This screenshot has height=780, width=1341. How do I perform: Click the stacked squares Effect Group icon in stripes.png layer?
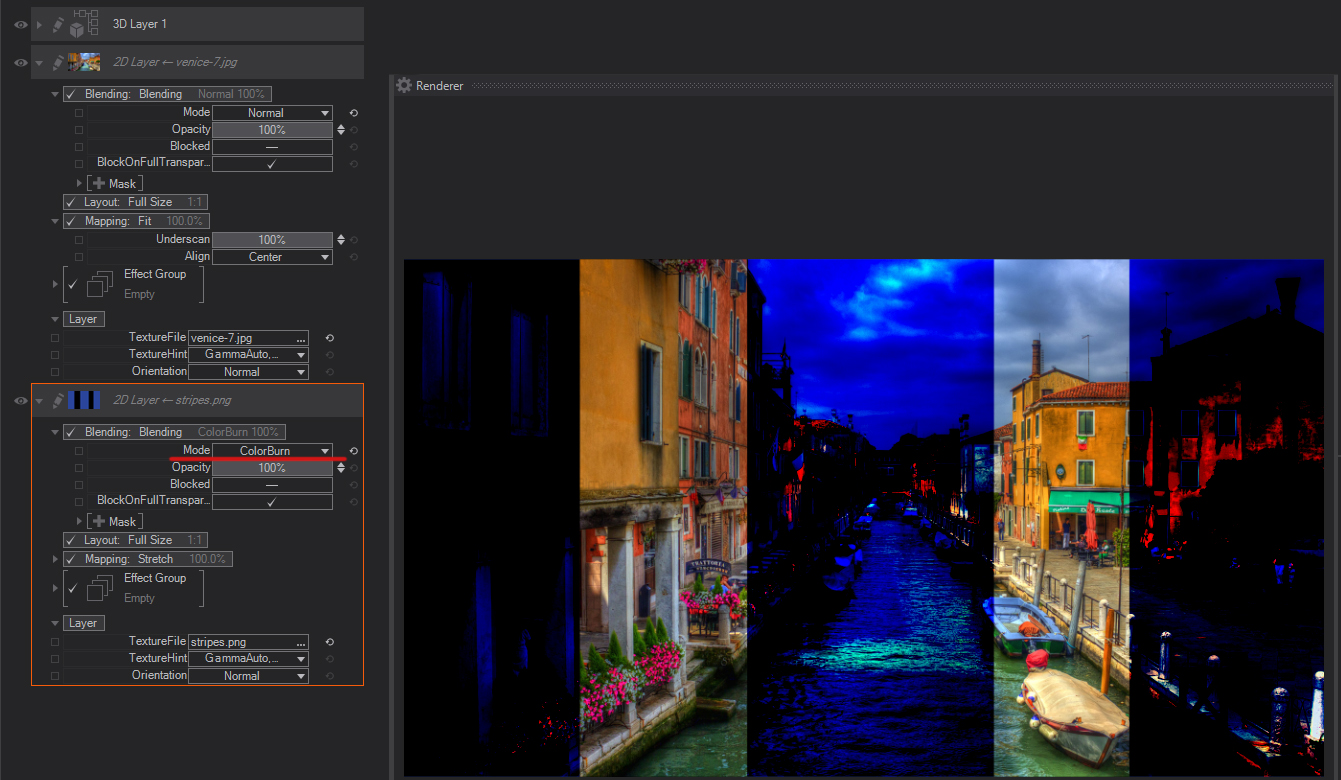[x=99, y=589]
